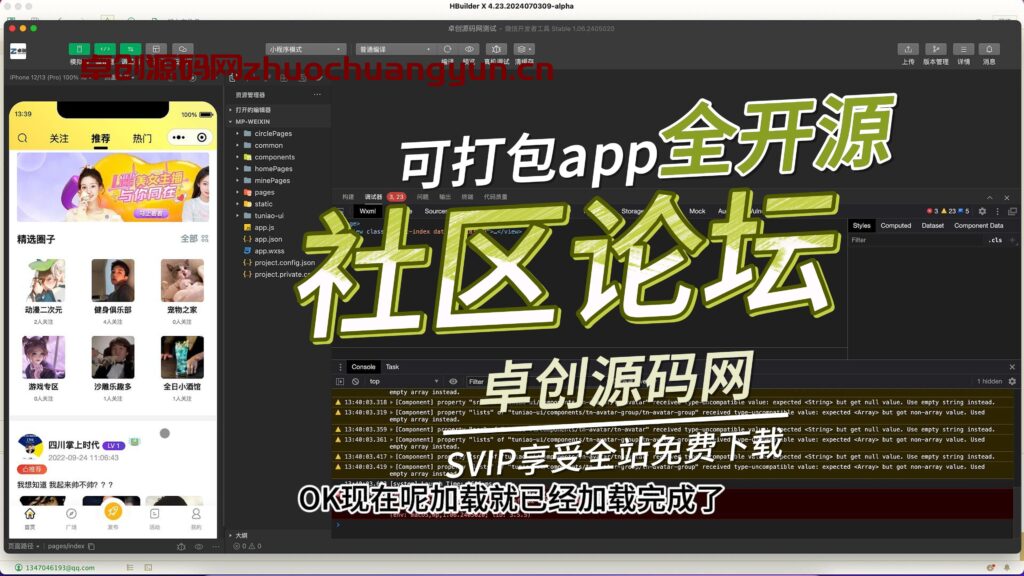
Task: Switch to the 热门 tab in simulator
Action: (142, 138)
